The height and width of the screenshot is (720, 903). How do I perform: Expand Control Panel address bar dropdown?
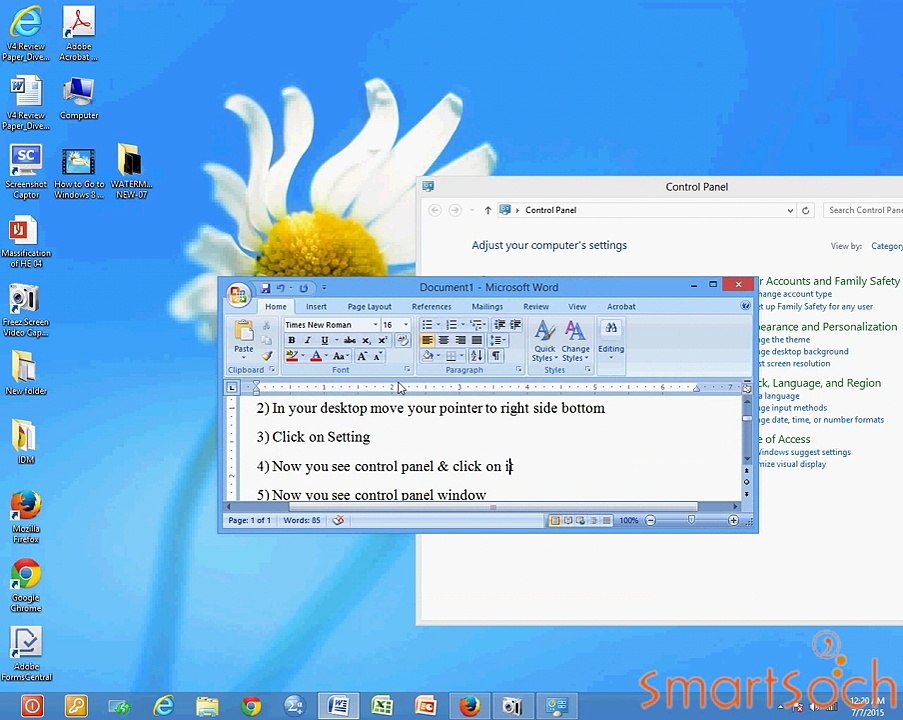(x=790, y=210)
